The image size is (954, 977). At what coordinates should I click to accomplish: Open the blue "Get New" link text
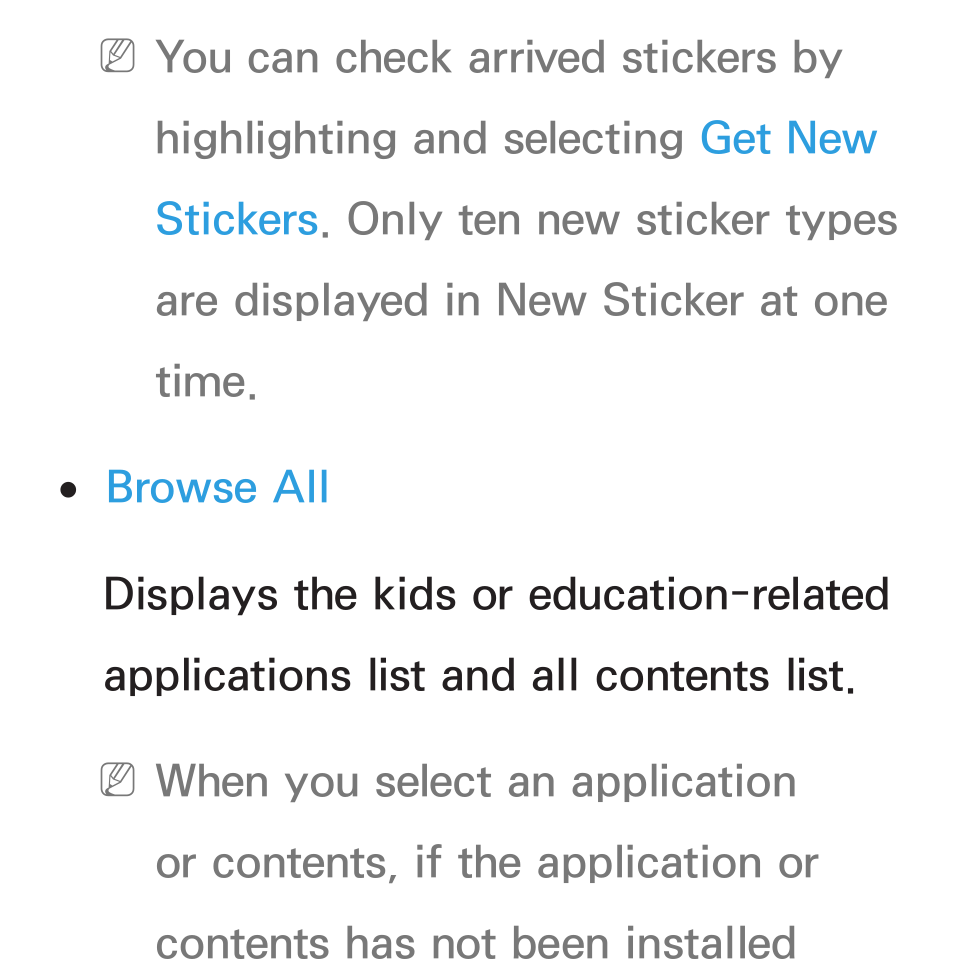tap(788, 138)
